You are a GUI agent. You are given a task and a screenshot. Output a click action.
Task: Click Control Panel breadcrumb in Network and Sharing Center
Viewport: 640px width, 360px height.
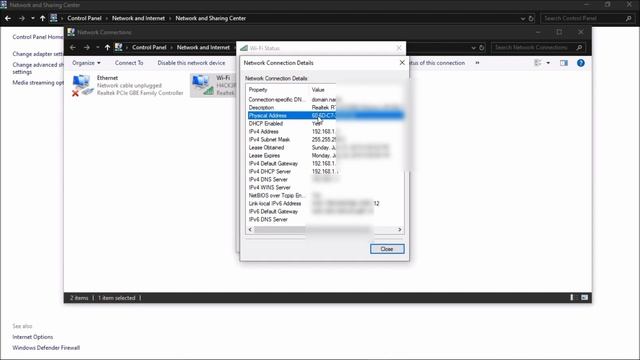coord(84,18)
